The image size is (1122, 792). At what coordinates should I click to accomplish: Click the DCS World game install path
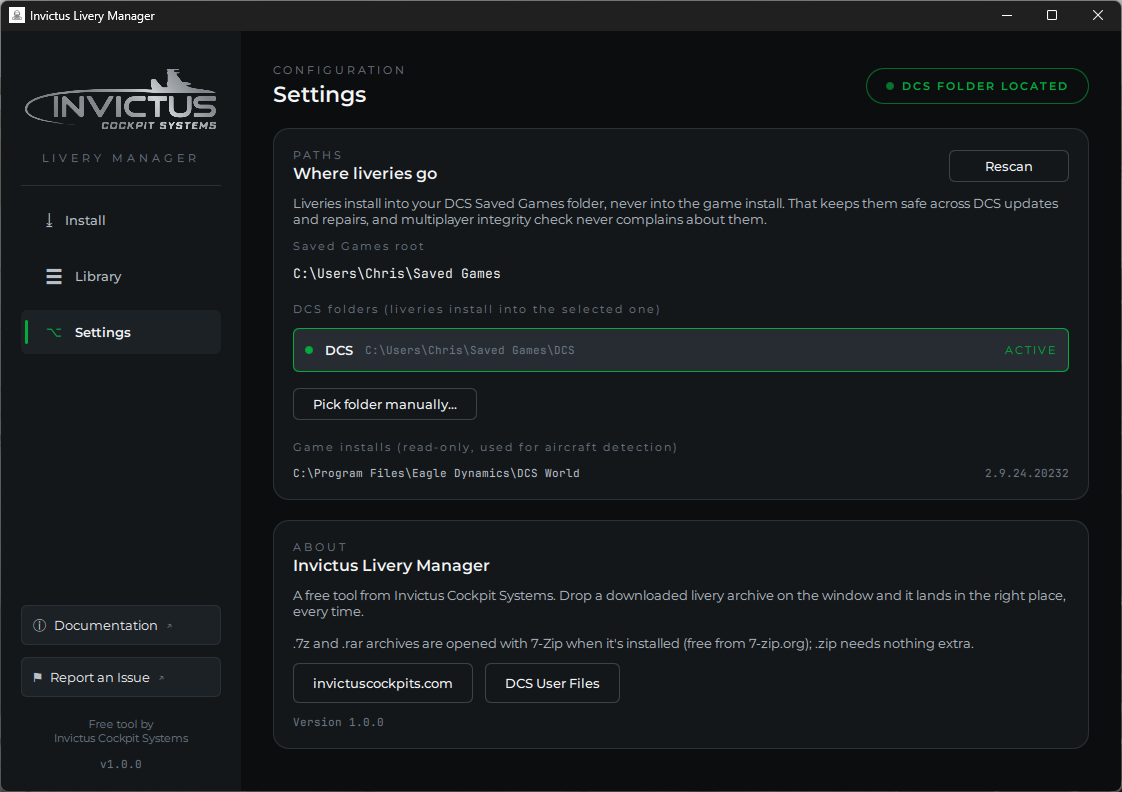(436, 473)
